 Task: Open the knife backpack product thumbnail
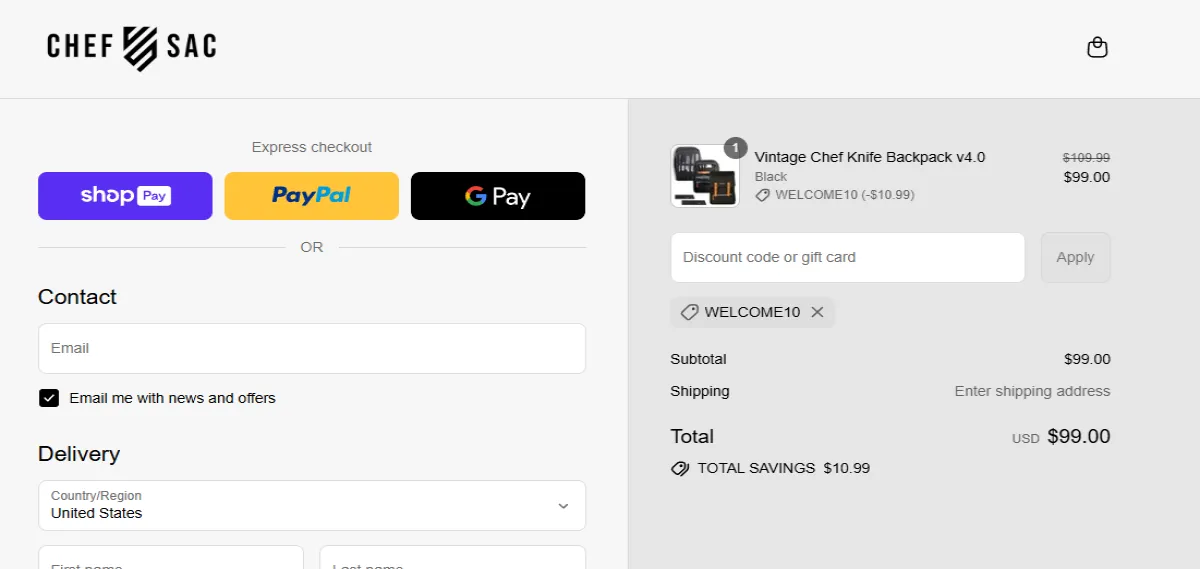tap(705, 176)
